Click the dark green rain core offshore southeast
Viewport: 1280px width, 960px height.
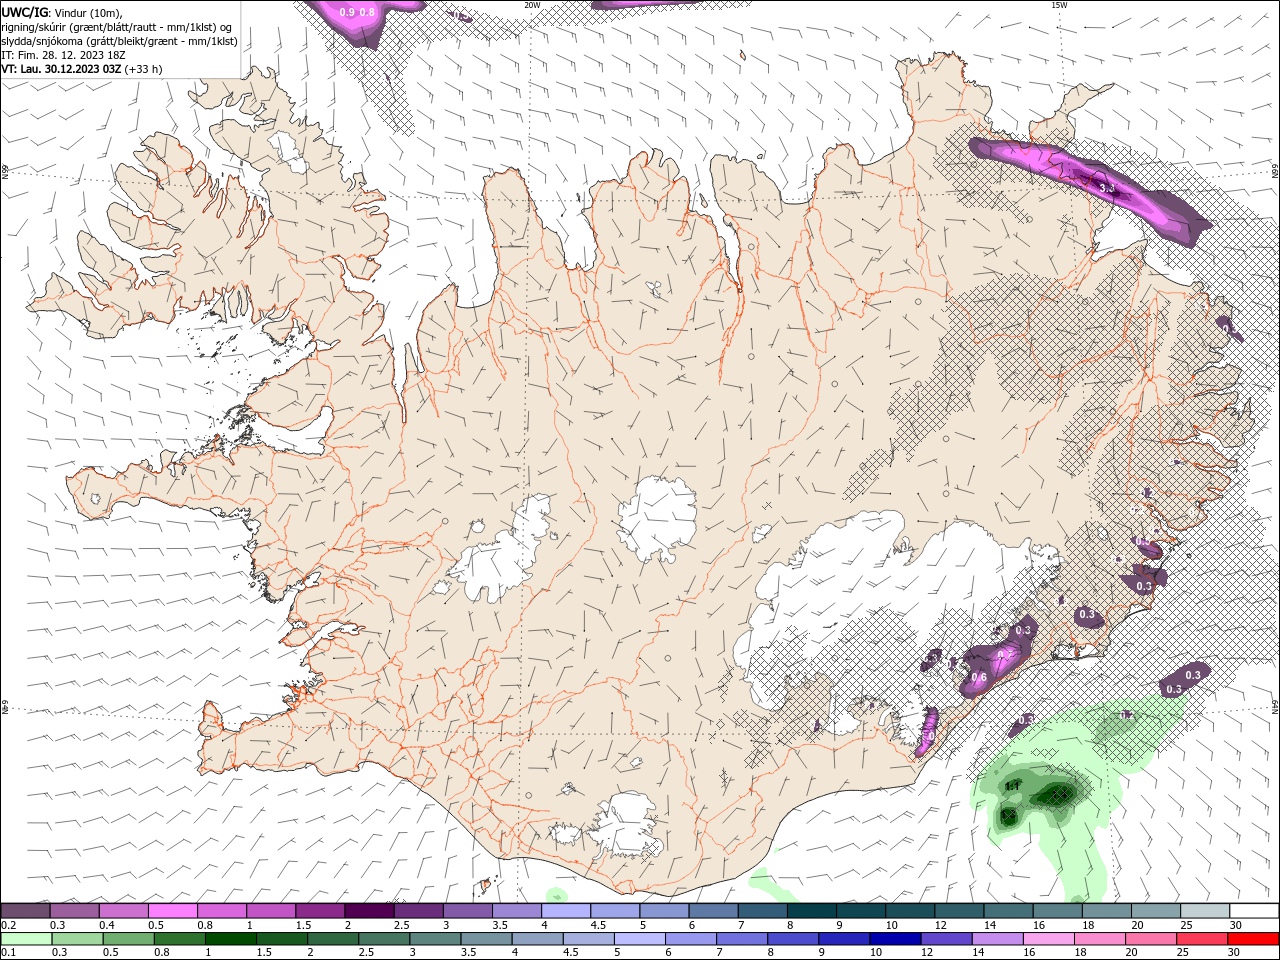click(1055, 794)
